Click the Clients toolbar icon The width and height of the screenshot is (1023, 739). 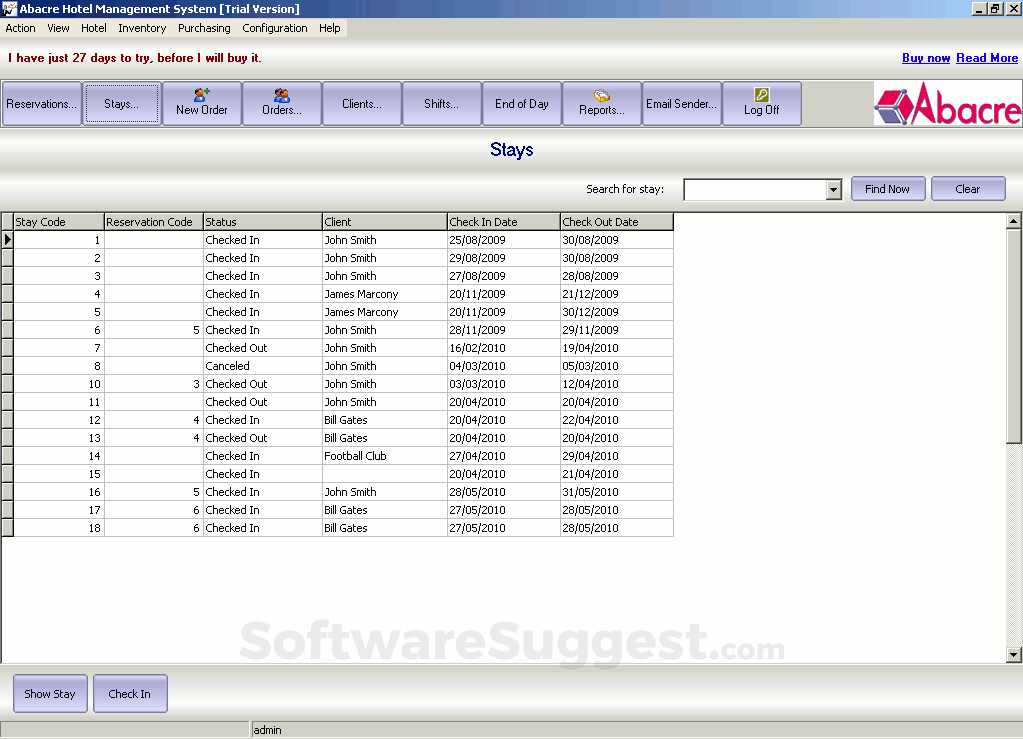pyautogui.click(x=361, y=103)
